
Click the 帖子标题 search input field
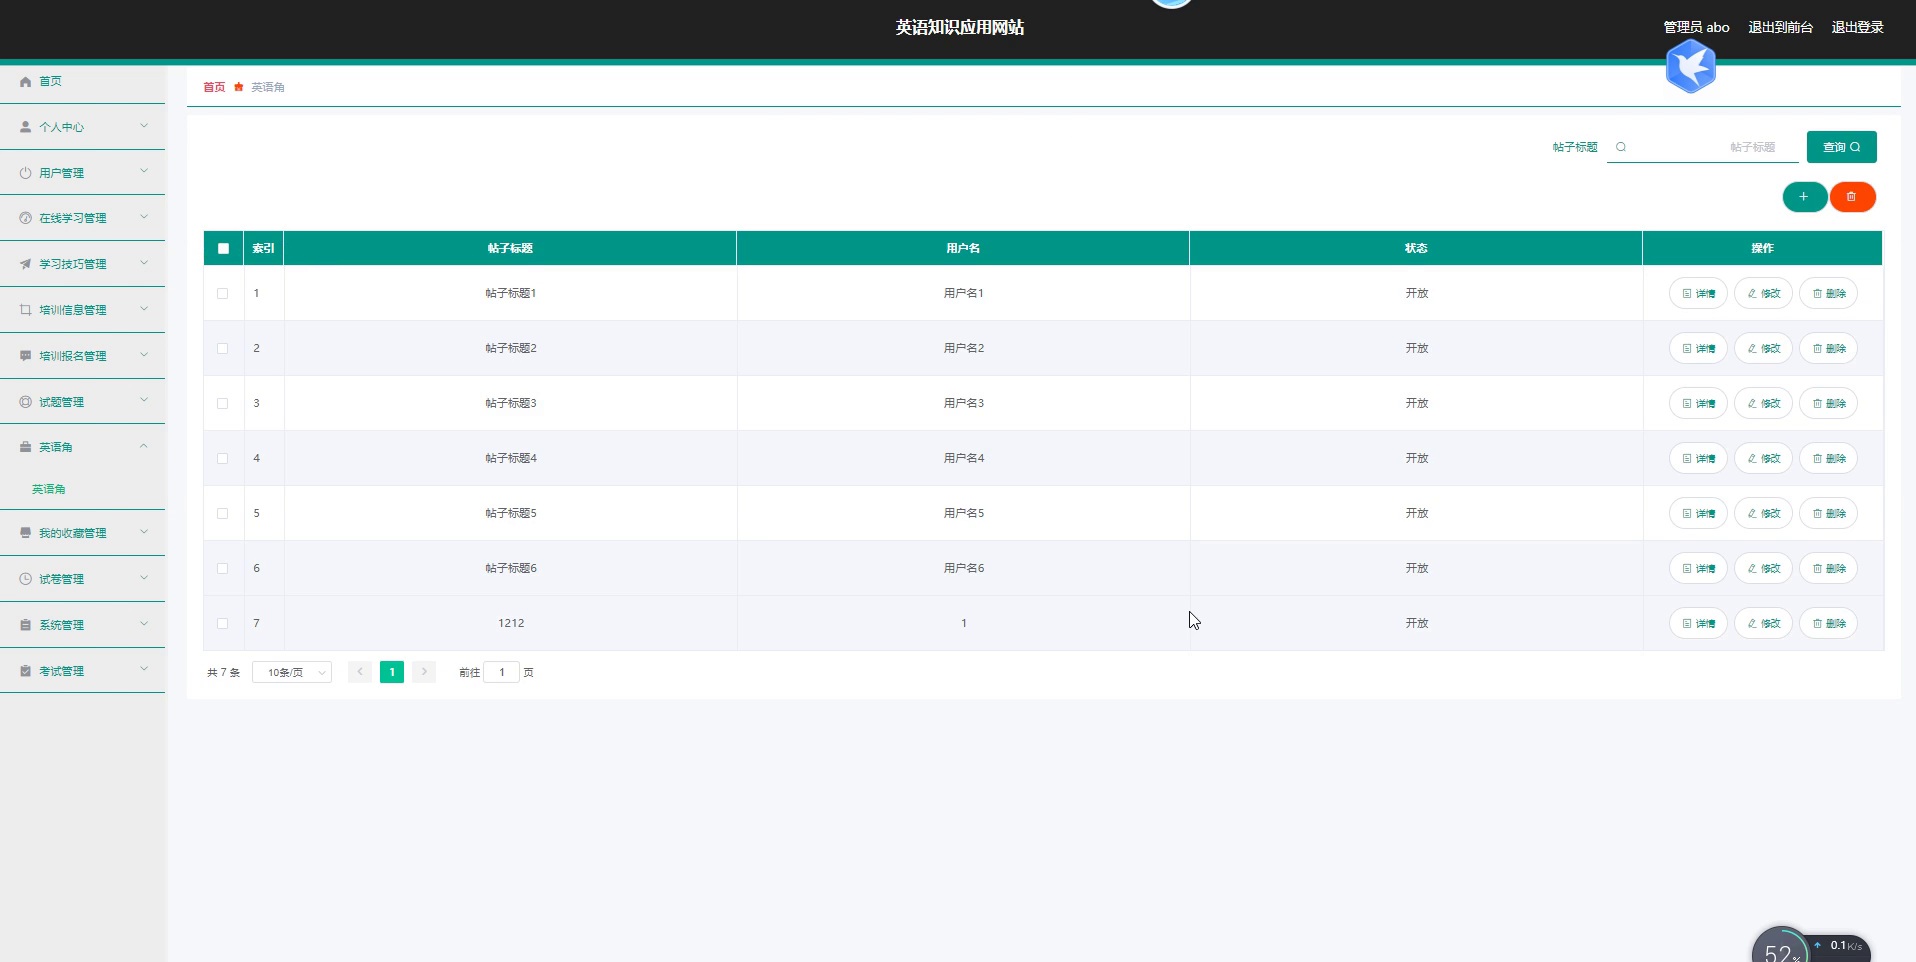[1703, 147]
